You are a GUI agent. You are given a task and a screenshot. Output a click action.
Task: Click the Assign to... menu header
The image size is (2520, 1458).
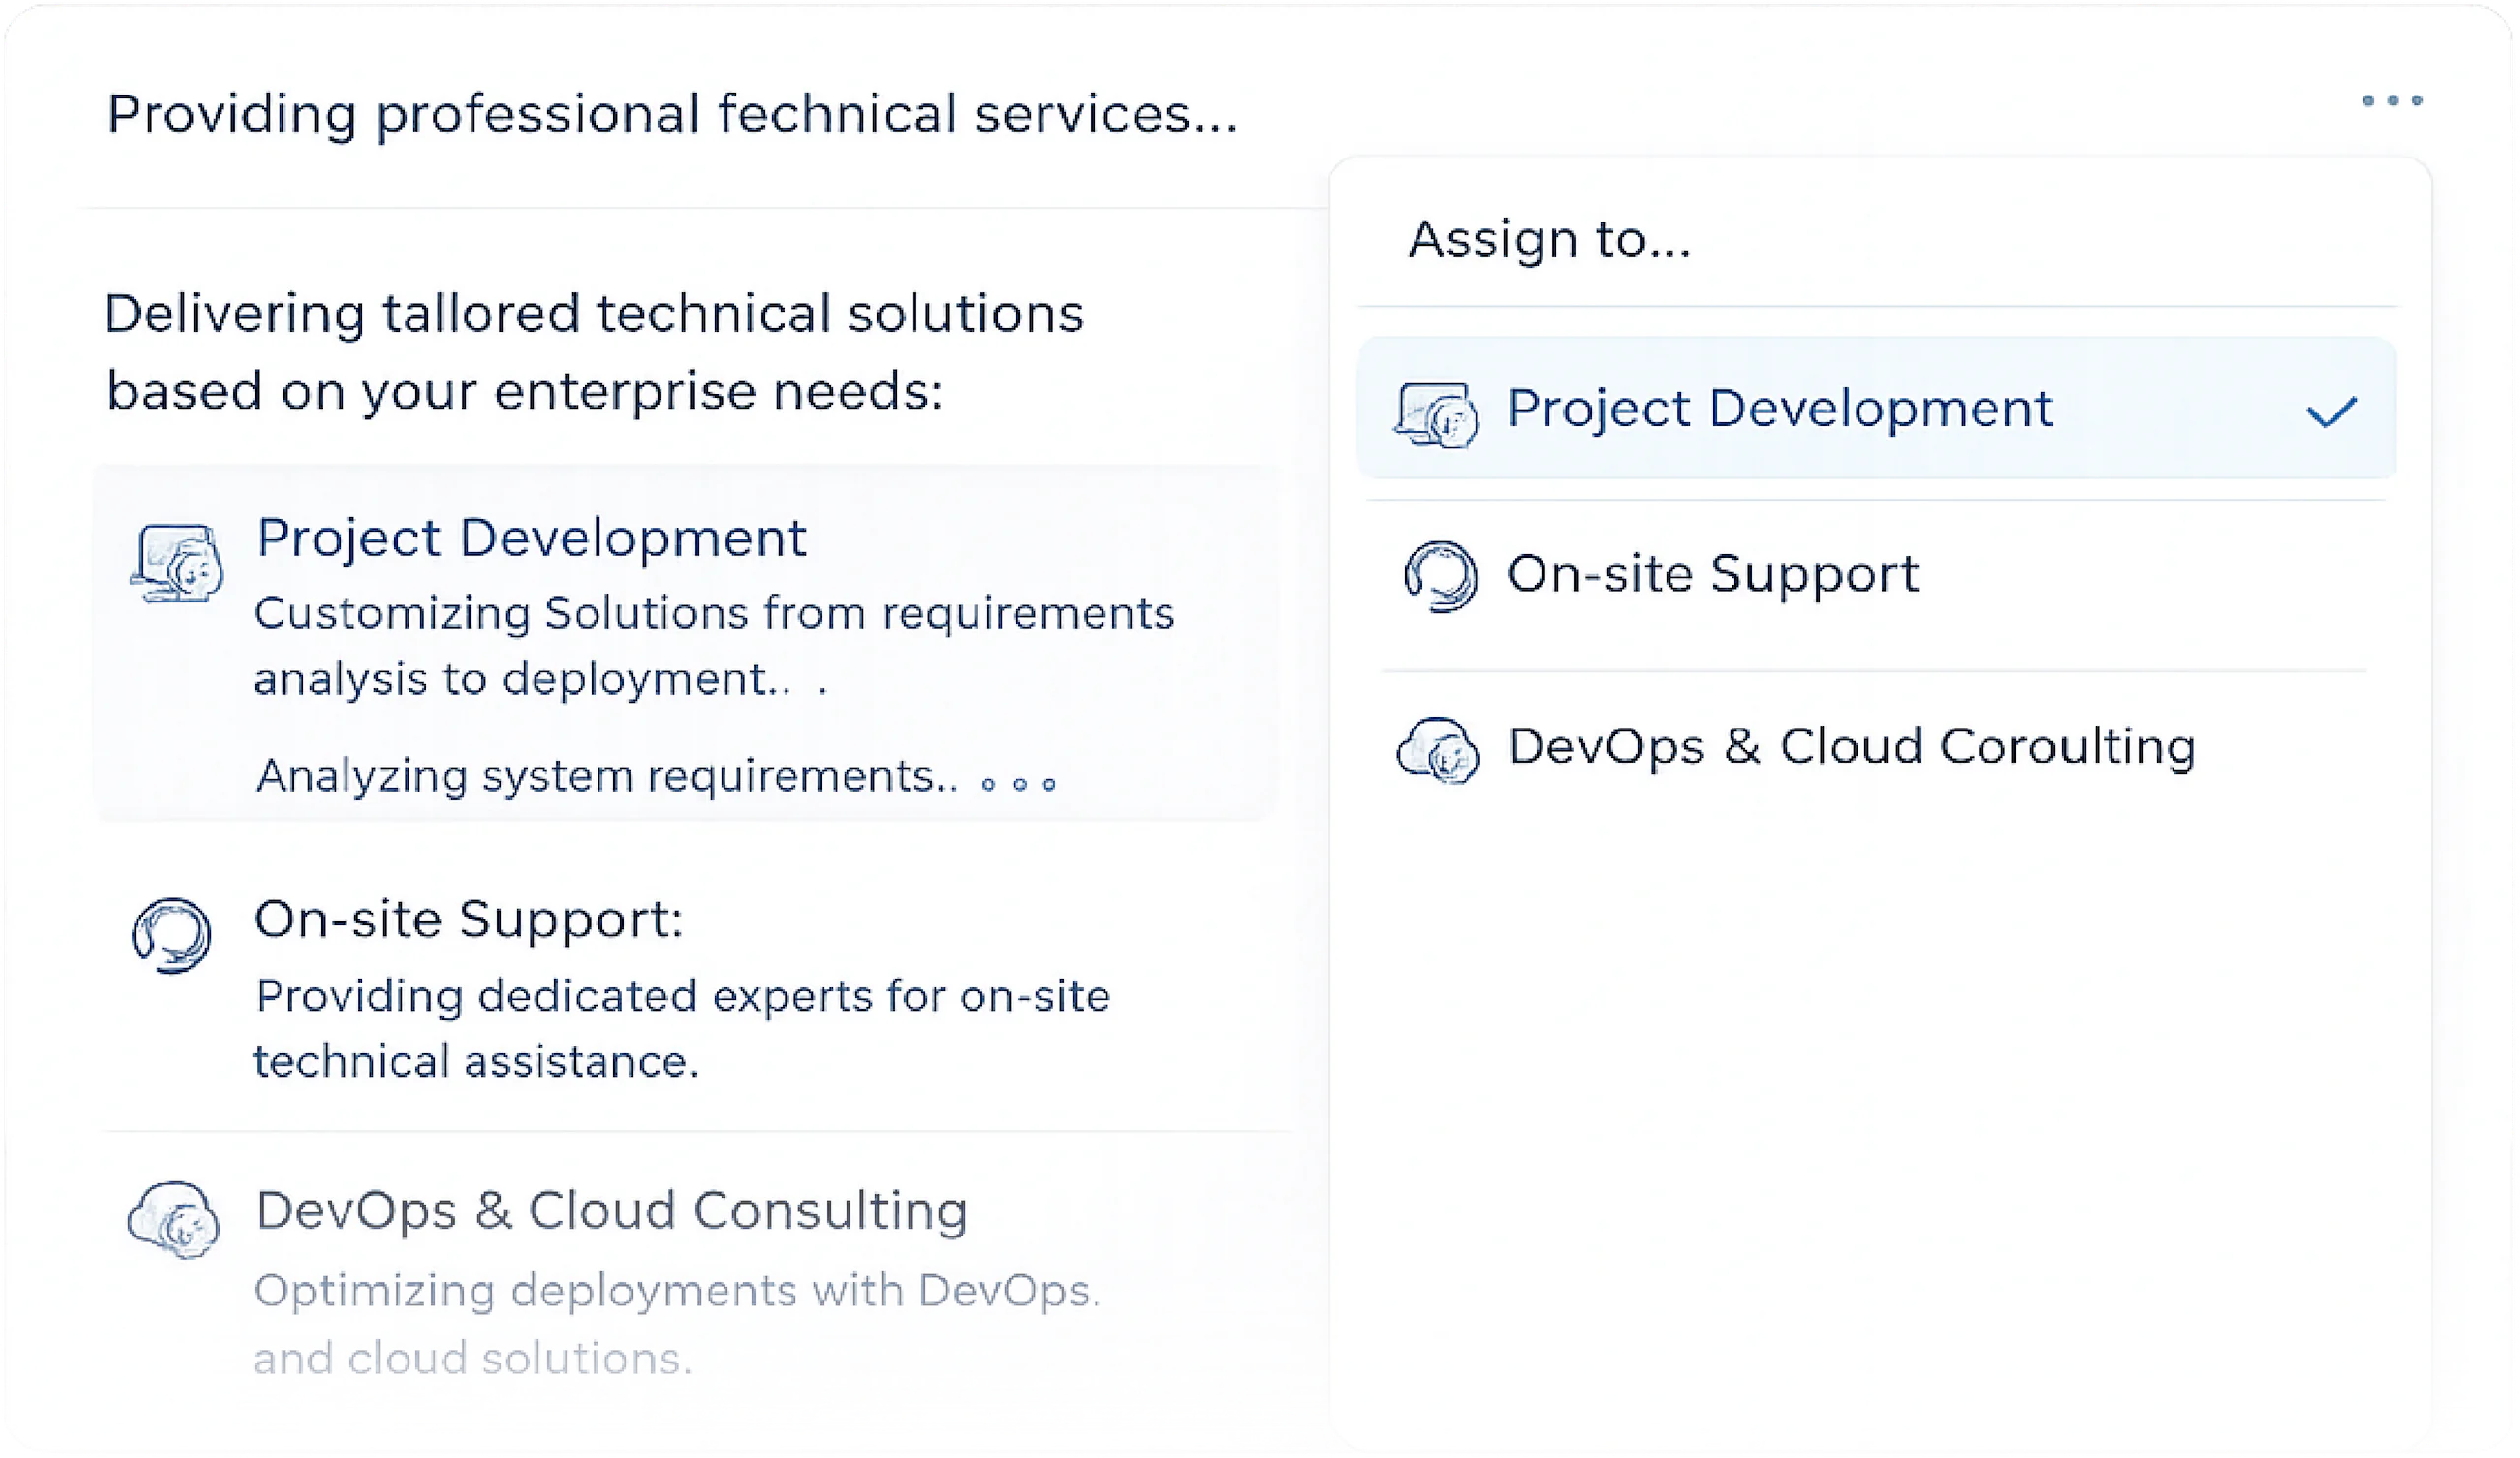point(1549,240)
